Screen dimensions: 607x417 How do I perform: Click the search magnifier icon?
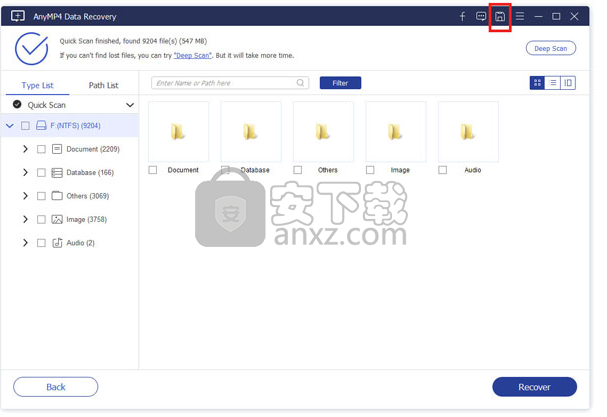pyautogui.click(x=300, y=82)
